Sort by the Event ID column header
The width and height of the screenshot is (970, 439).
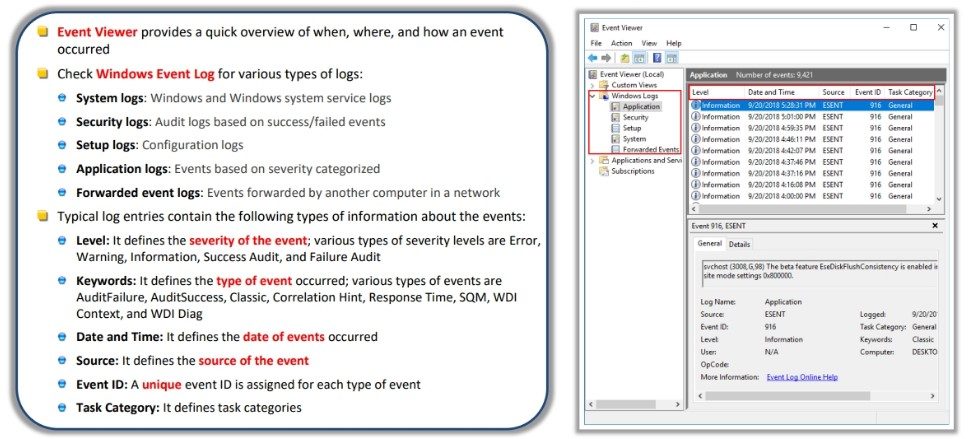868,92
